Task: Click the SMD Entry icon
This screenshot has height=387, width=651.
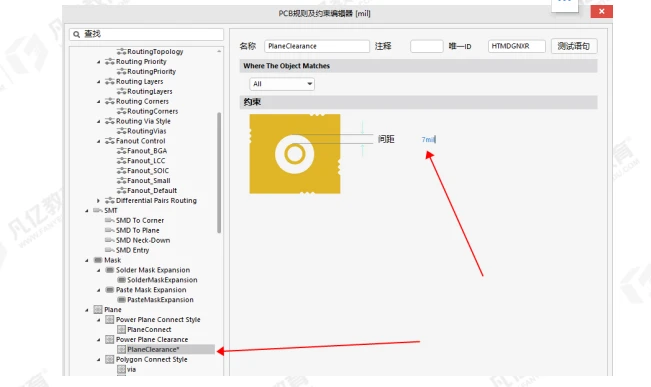Action: [110, 250]
